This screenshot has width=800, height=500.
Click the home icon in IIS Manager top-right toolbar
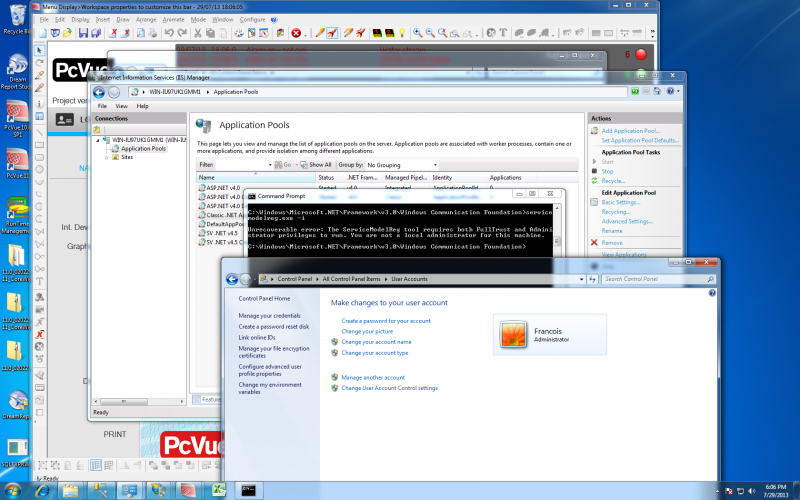[657, 91]
